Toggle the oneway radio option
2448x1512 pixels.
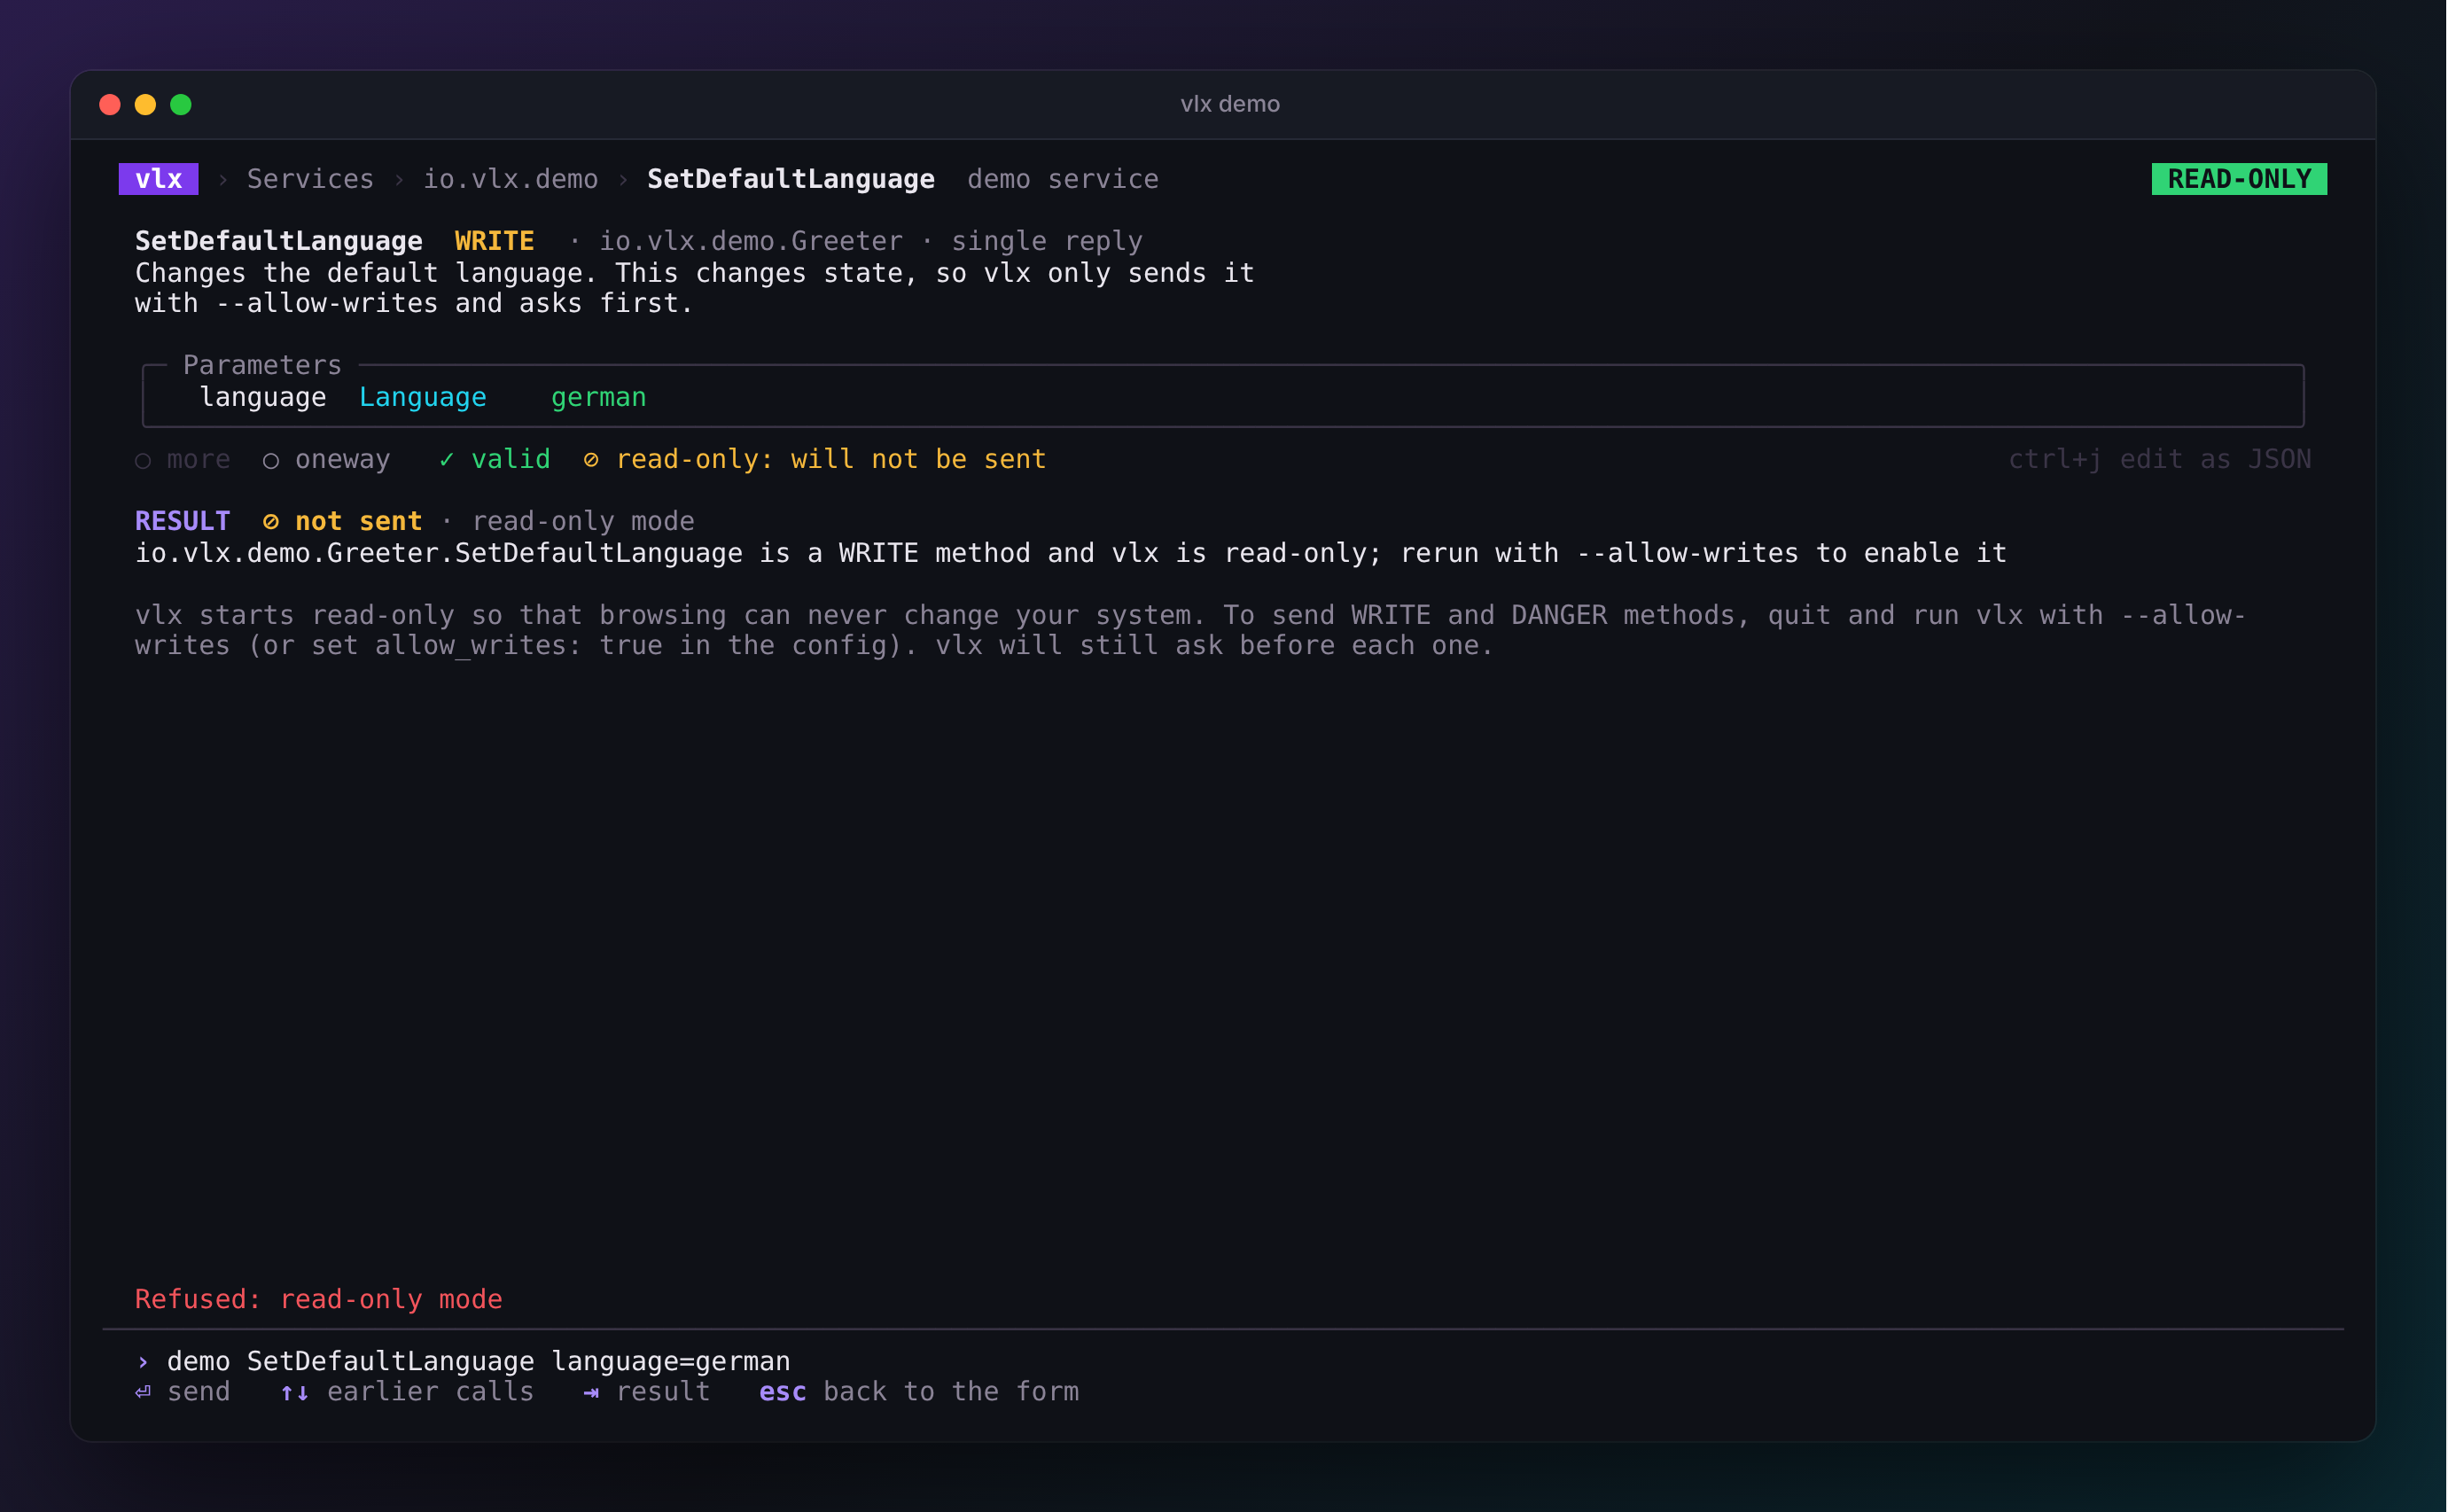[x=326, y=459]
